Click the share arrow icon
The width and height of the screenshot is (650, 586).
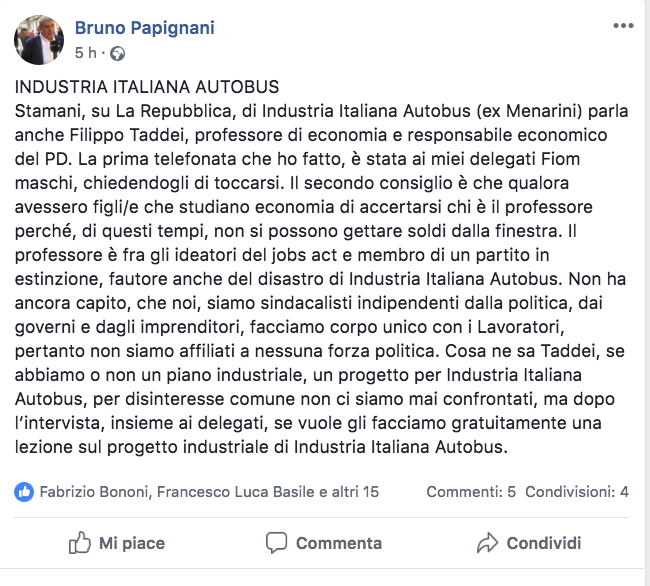pos(487,542)
